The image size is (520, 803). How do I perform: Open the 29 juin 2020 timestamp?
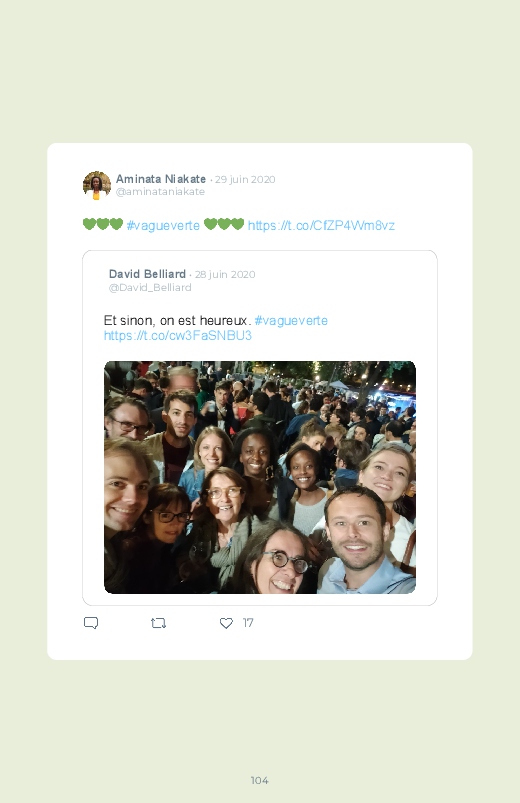(x=245, y=179)
